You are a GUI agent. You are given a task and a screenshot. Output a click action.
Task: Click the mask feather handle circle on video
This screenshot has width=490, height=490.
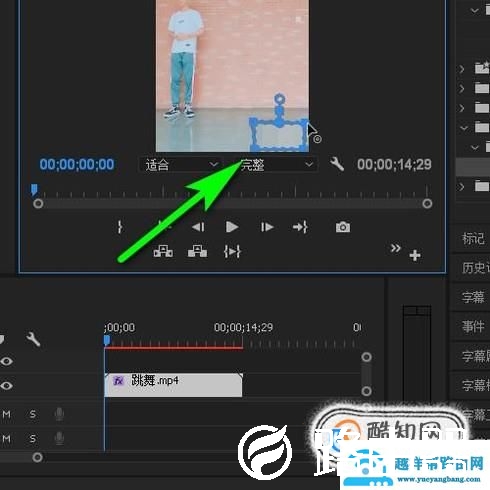click(279, 99)
